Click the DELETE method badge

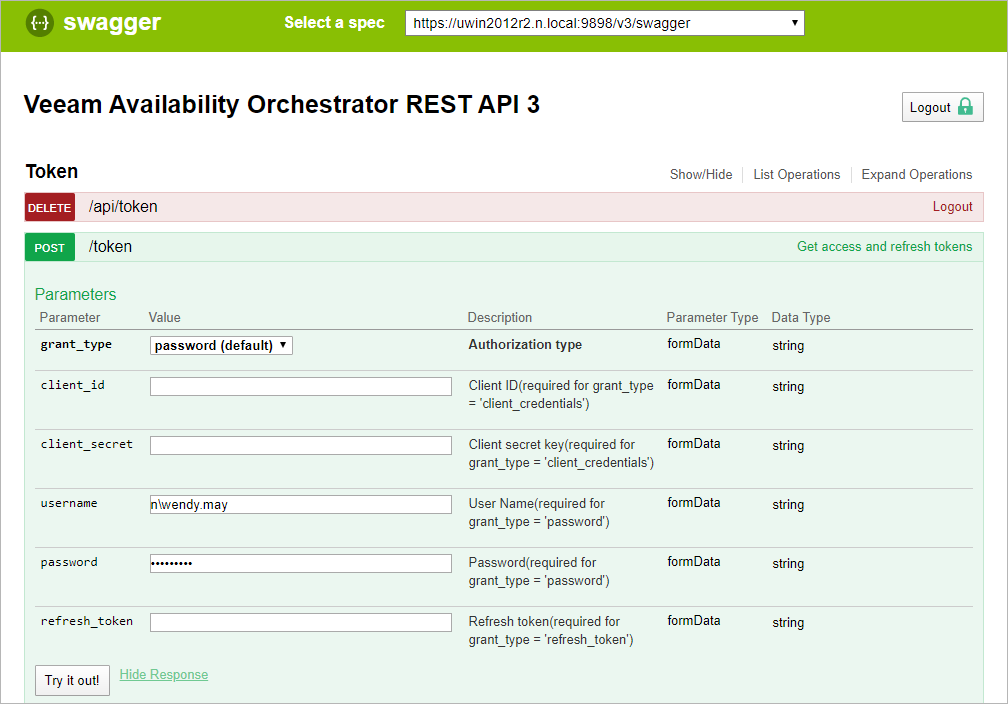[x=50, y=207]
